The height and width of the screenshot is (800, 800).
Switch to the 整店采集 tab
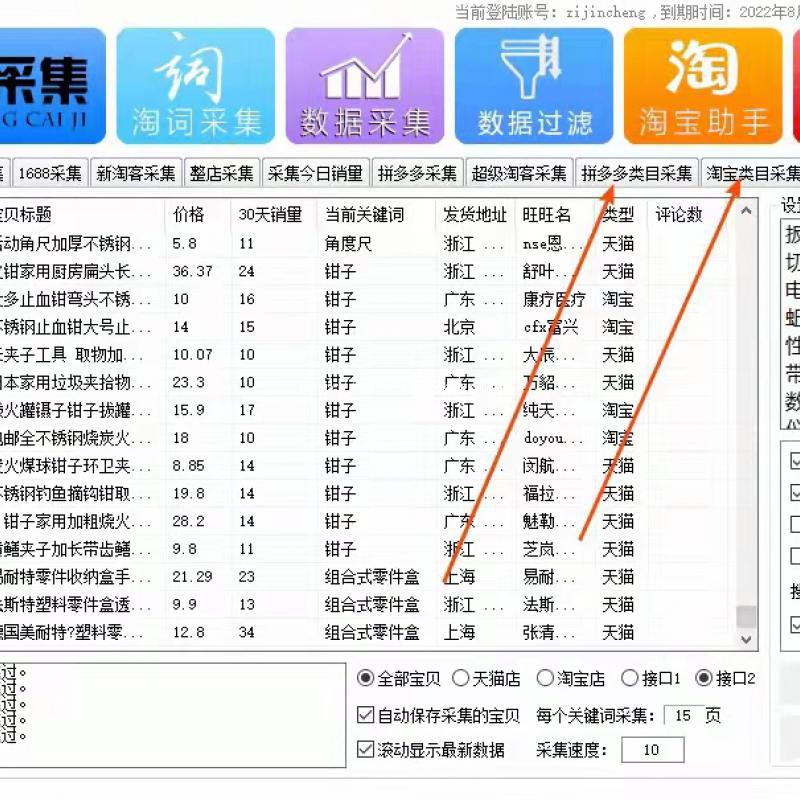point(221,173)
